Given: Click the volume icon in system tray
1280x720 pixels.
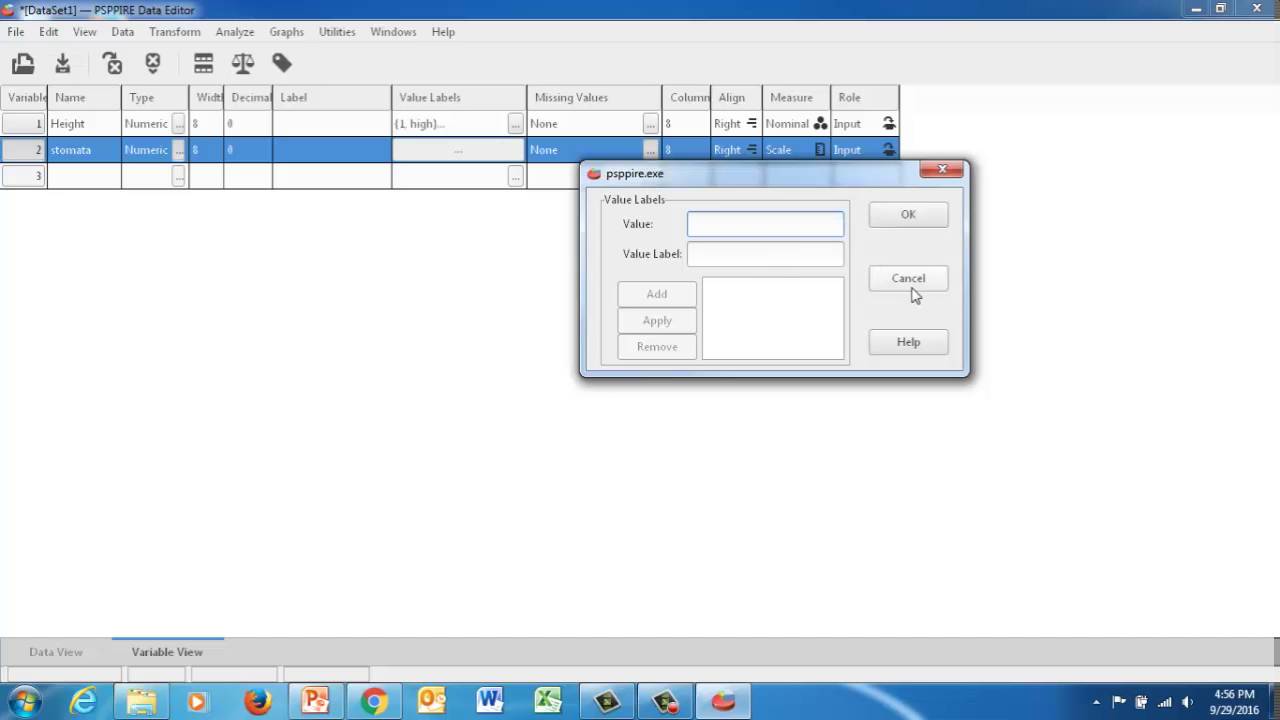Looking at the screenshot, I should pyautogui.click(x=1187, y=702).
